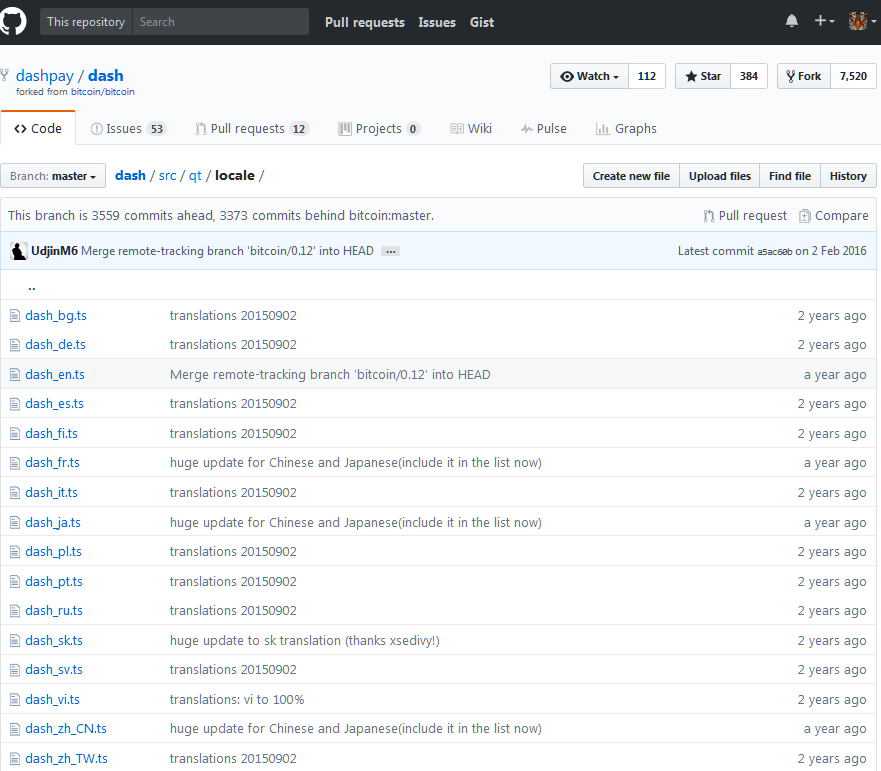The width and height of the screenshot is (881, 771).
Task: Navigate to src folder in breadcrumb
Action: point(167,176)
